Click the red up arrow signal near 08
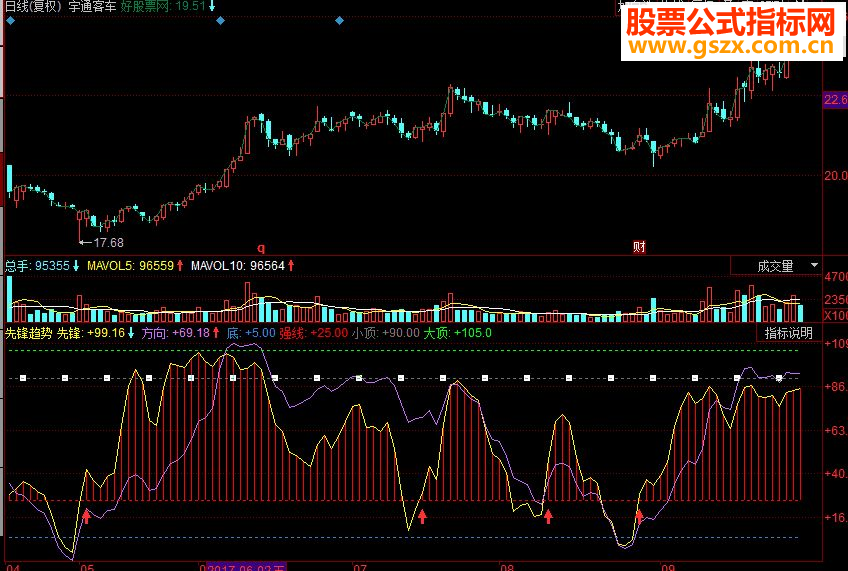848x571 pixels. click(x=548, y=516)
